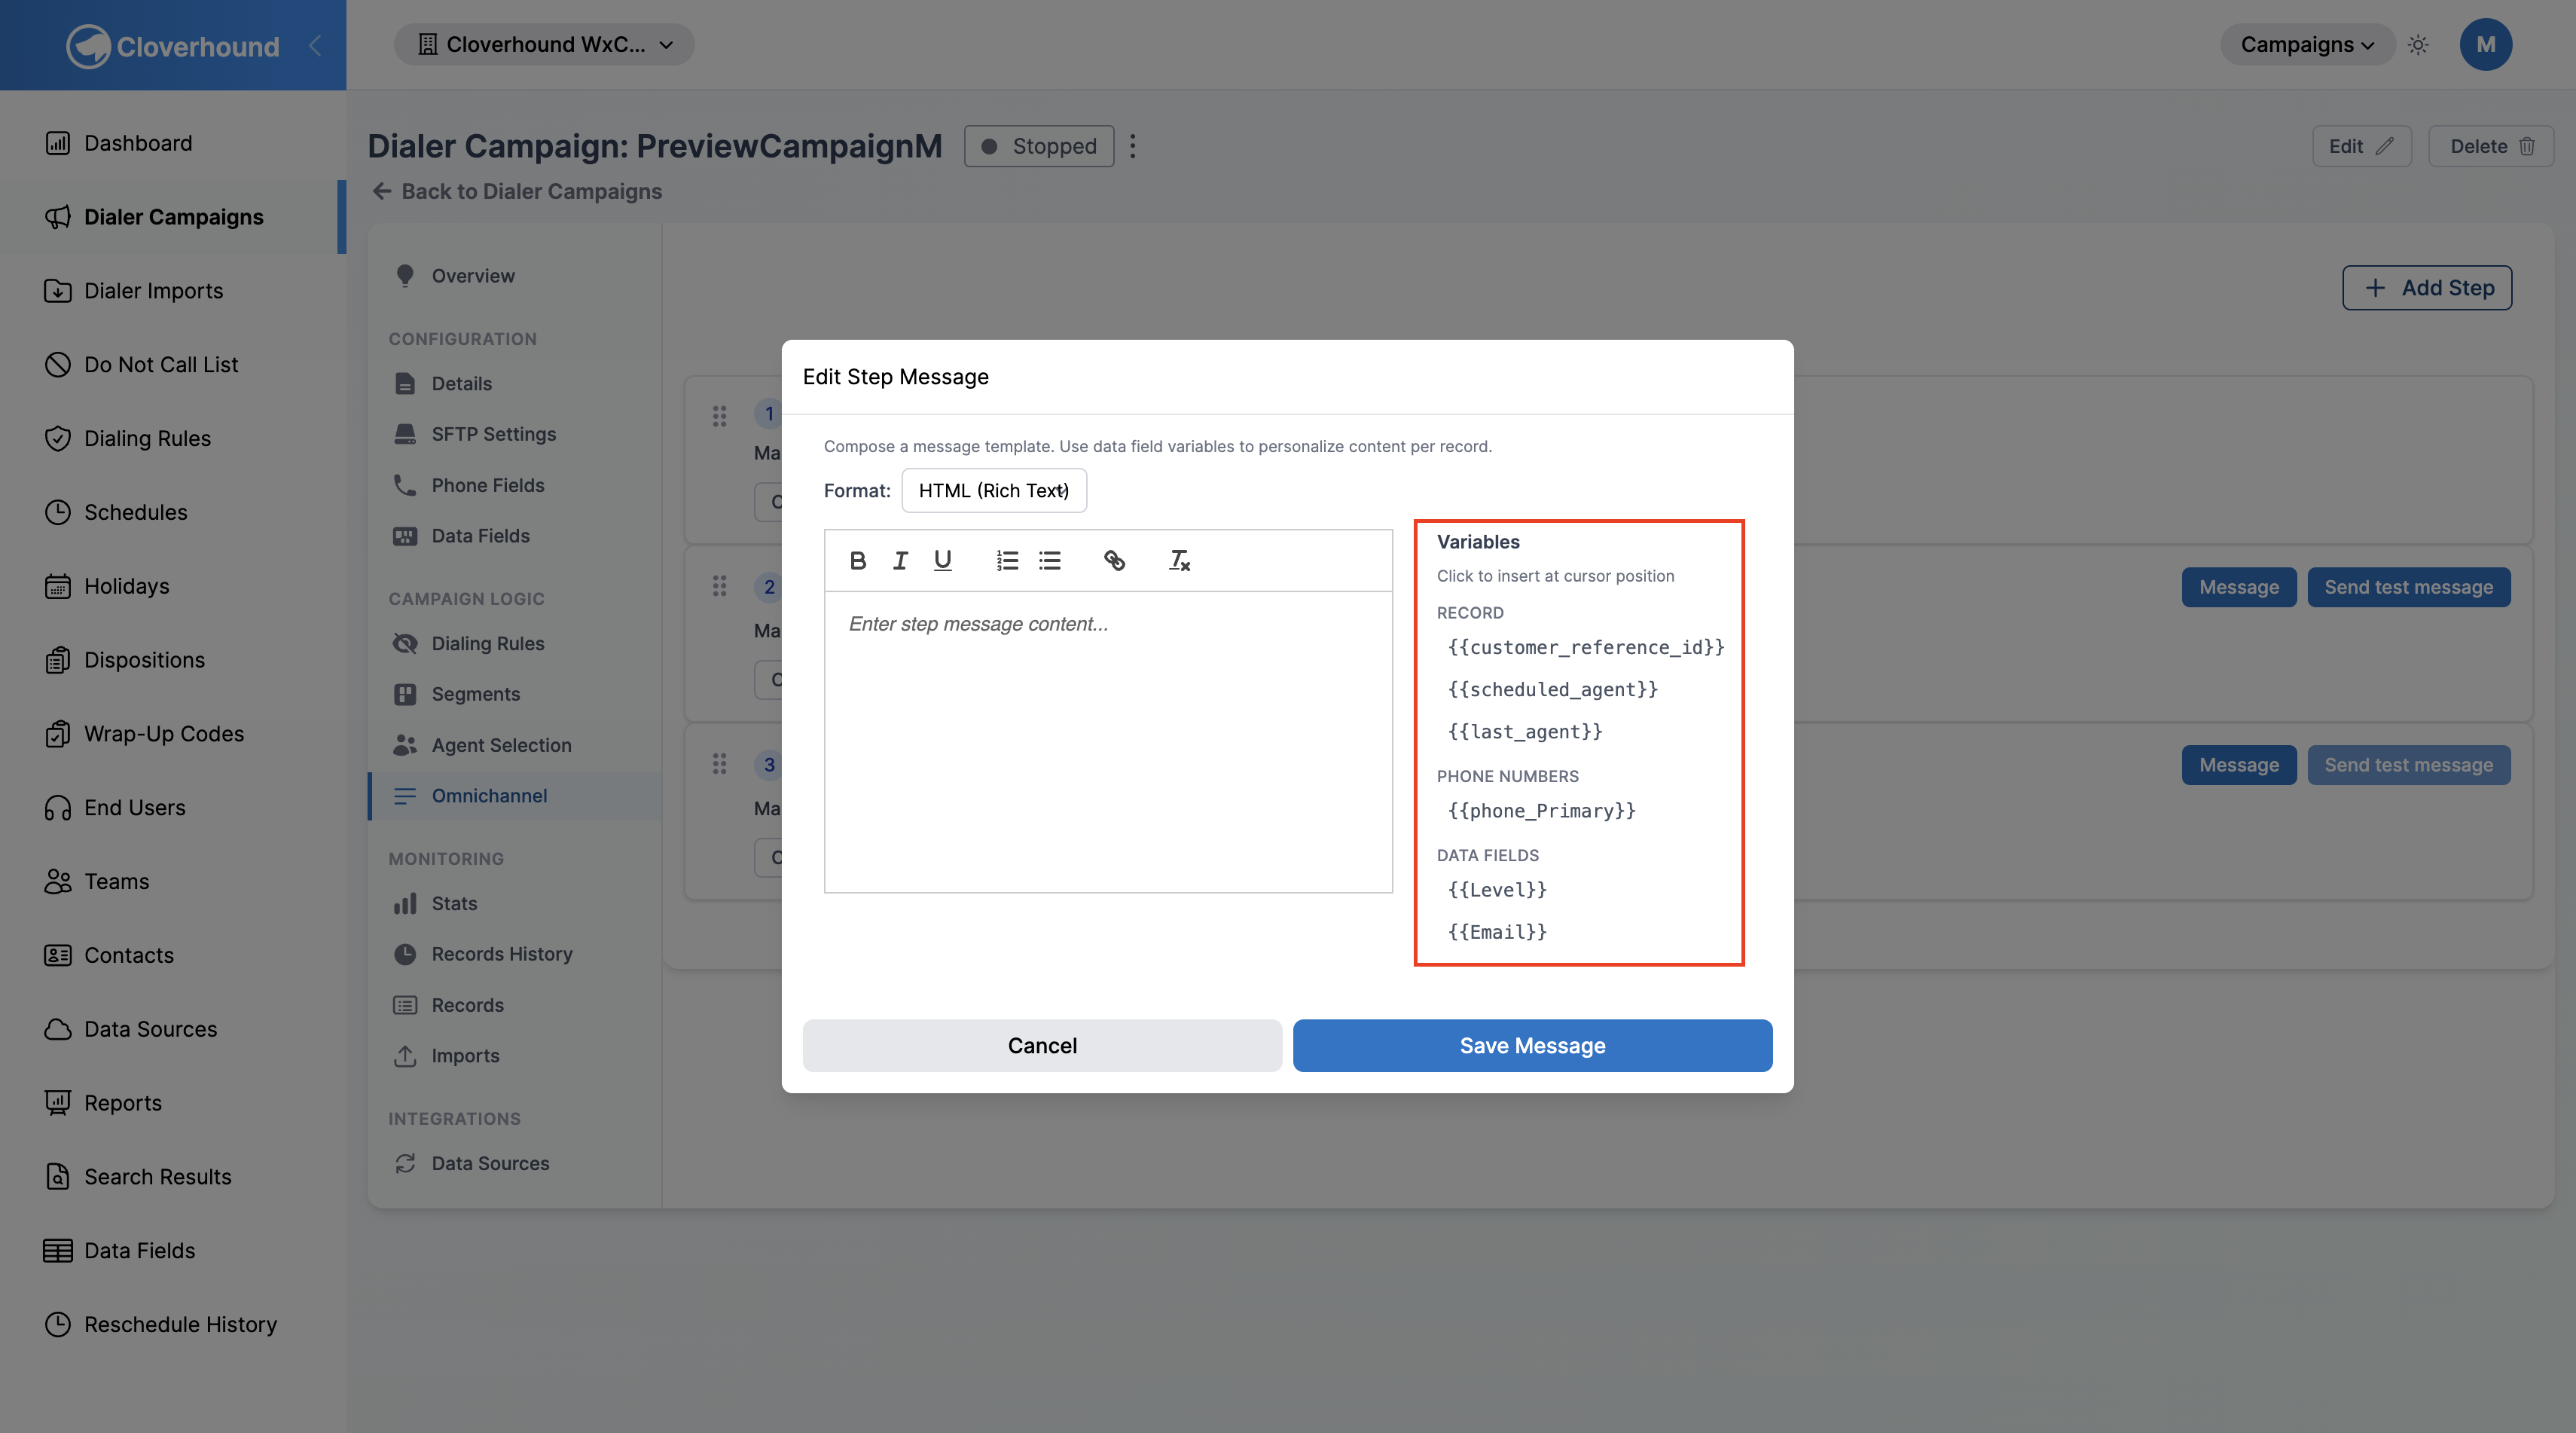This screenshot has width=2576, height=1433.
Task: Open Search Results in the sidebar
Action: (172, 1177)
